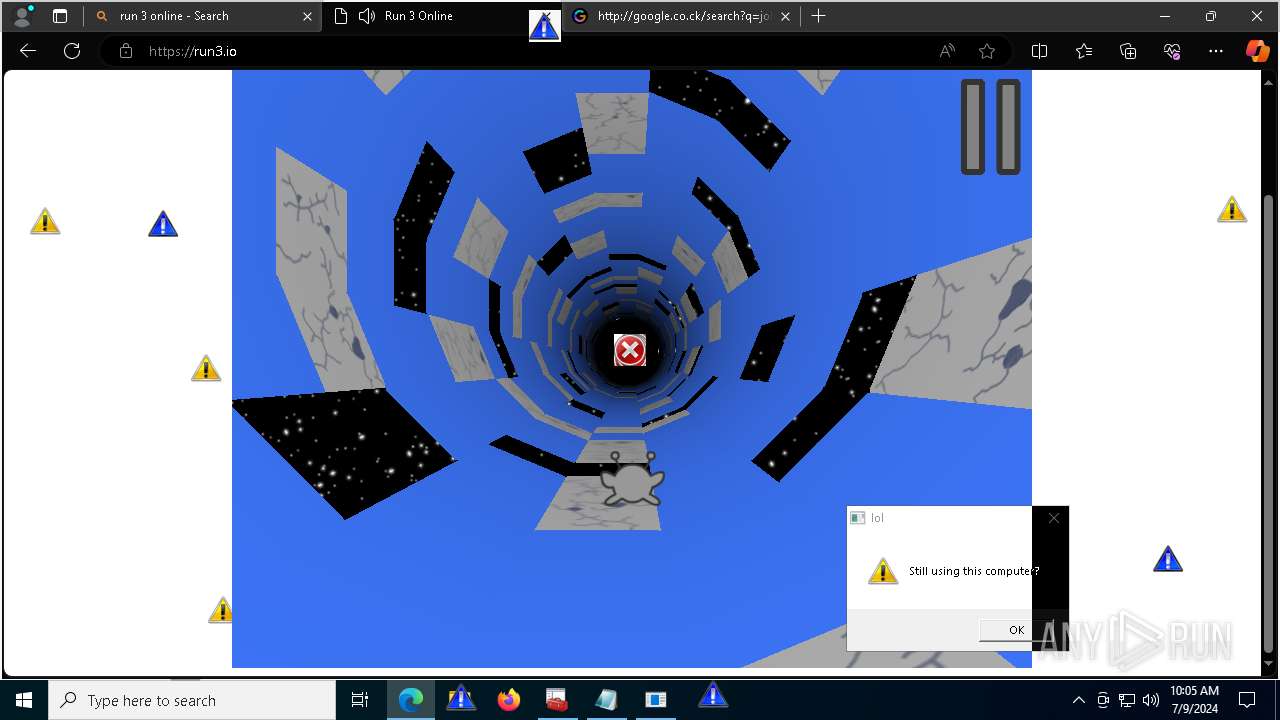Open a new browser tab

tap(819, 16)
